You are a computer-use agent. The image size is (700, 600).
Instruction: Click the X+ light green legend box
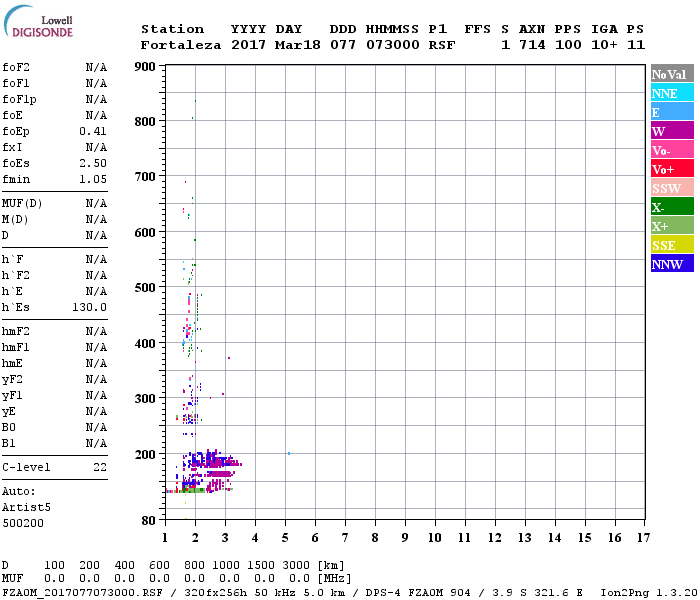pos(672,226)
